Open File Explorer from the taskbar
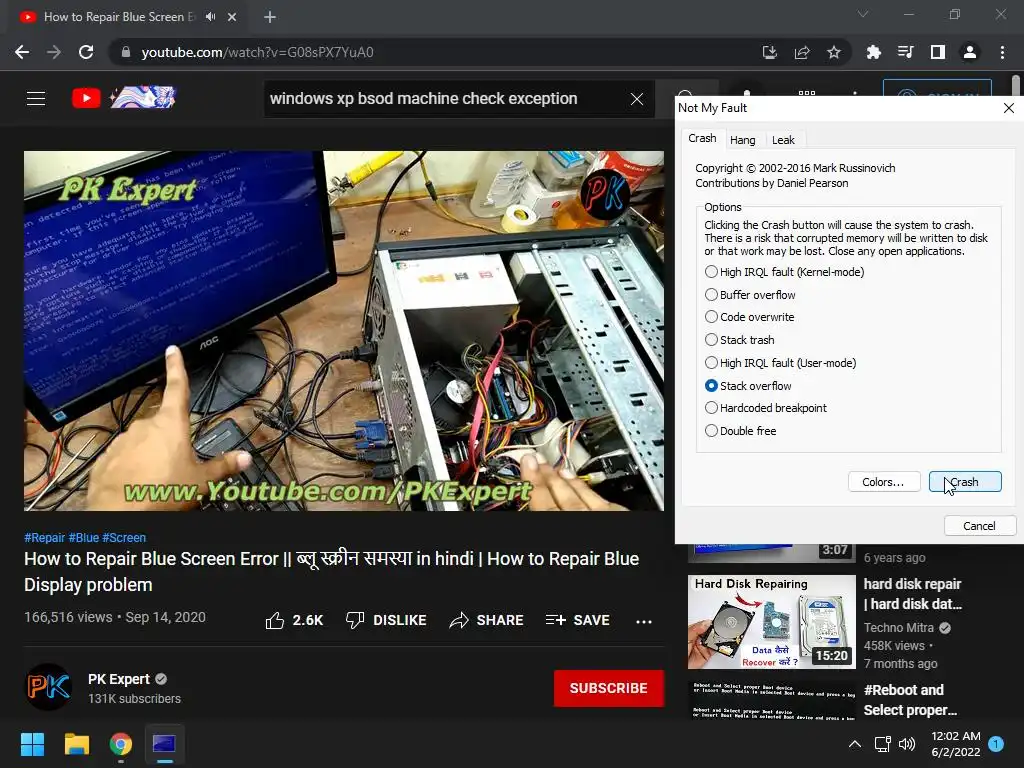The image size is (1024, 768). tap(76, 744)
